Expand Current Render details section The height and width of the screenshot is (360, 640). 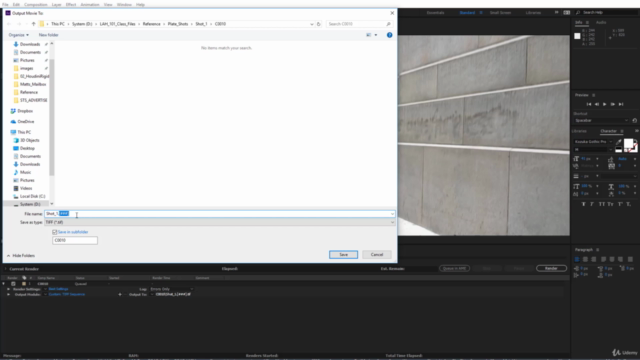(5, 269)
